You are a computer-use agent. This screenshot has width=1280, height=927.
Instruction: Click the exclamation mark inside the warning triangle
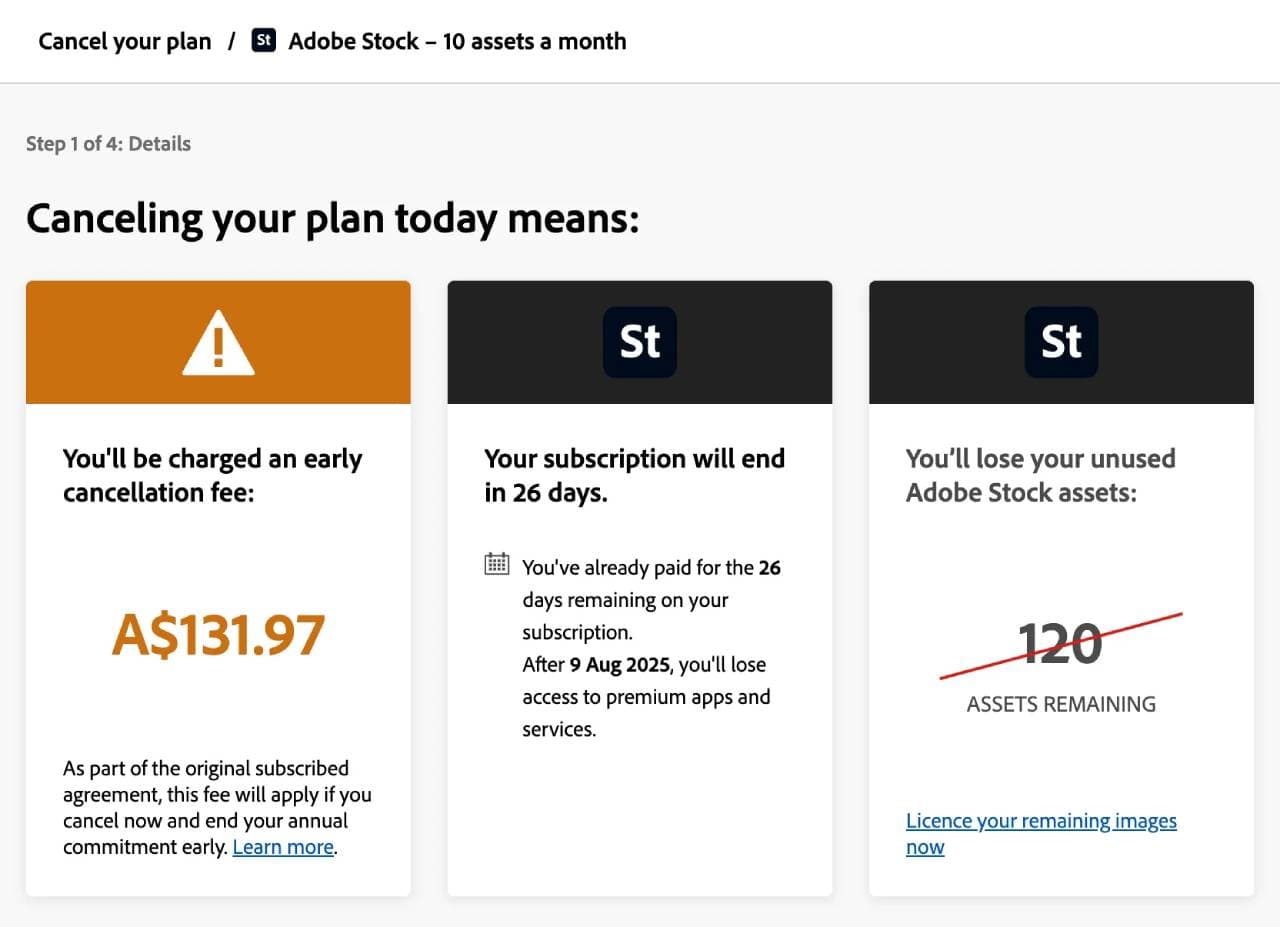(x=218, y=347)
